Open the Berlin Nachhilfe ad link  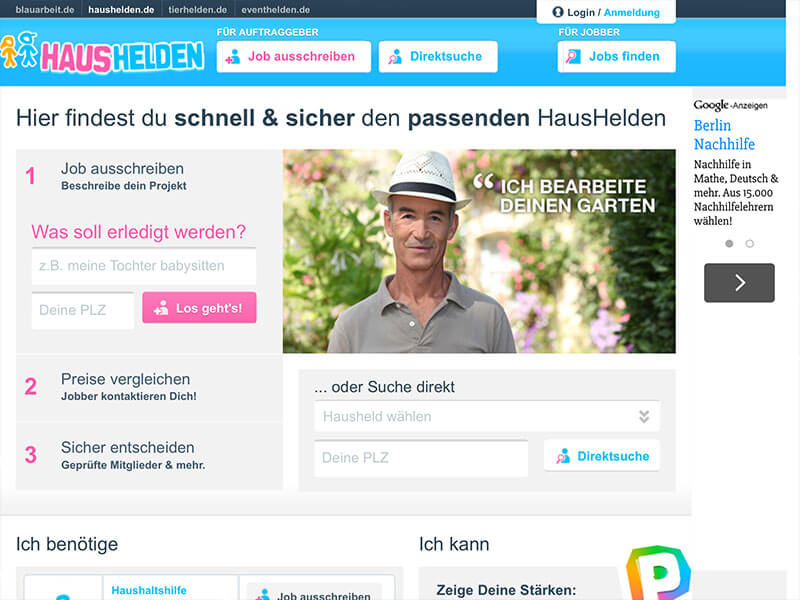724,135
